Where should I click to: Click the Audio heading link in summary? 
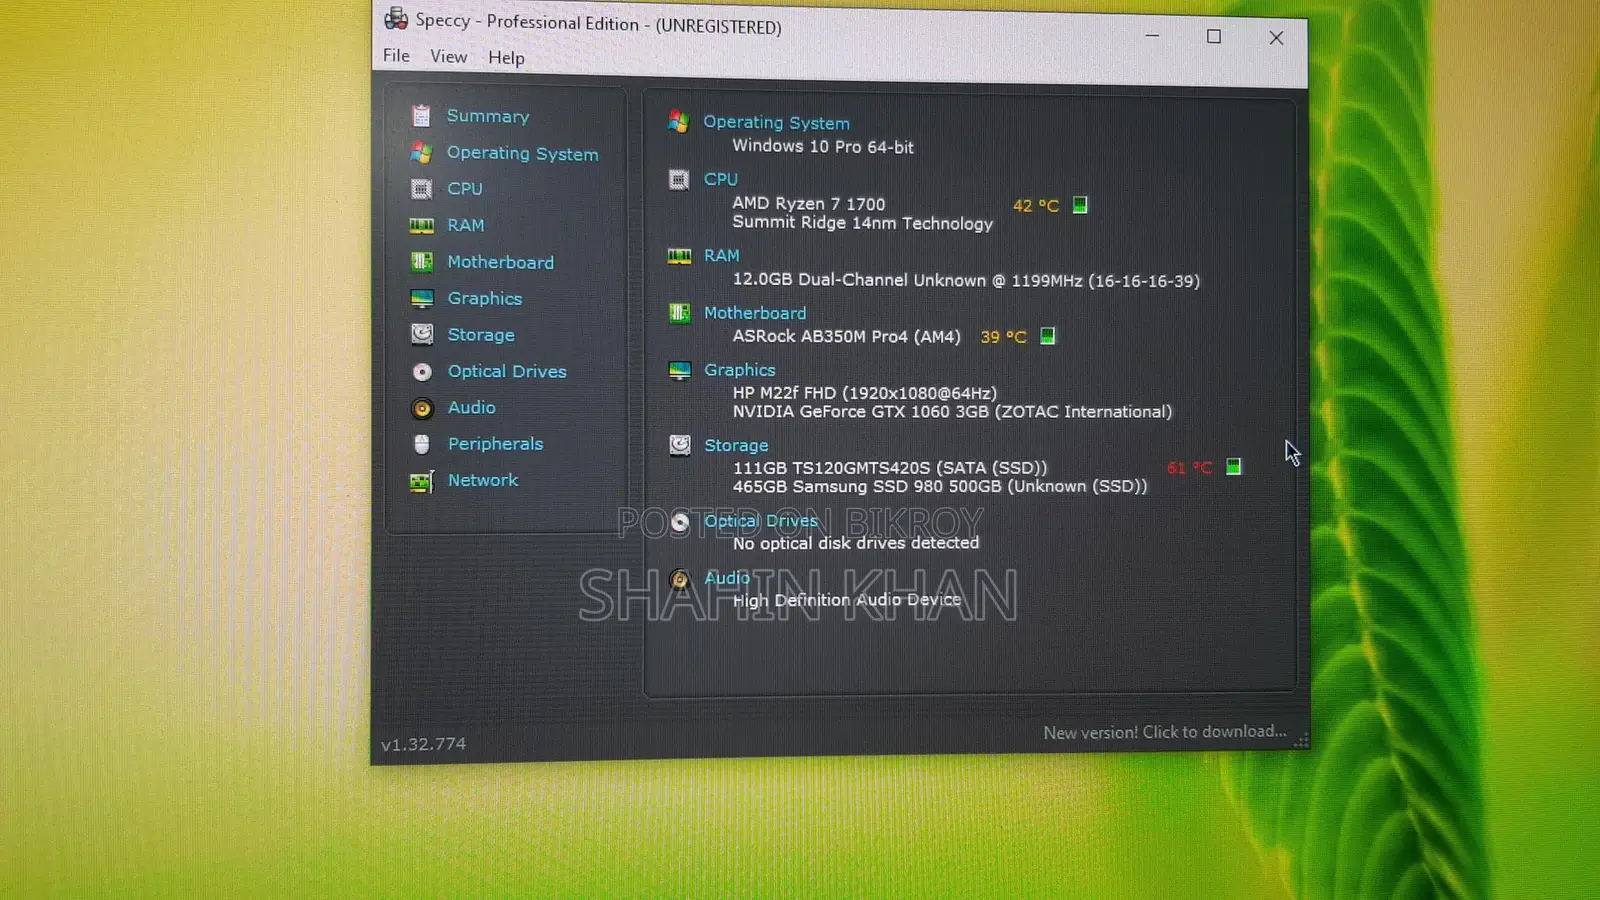727,578
